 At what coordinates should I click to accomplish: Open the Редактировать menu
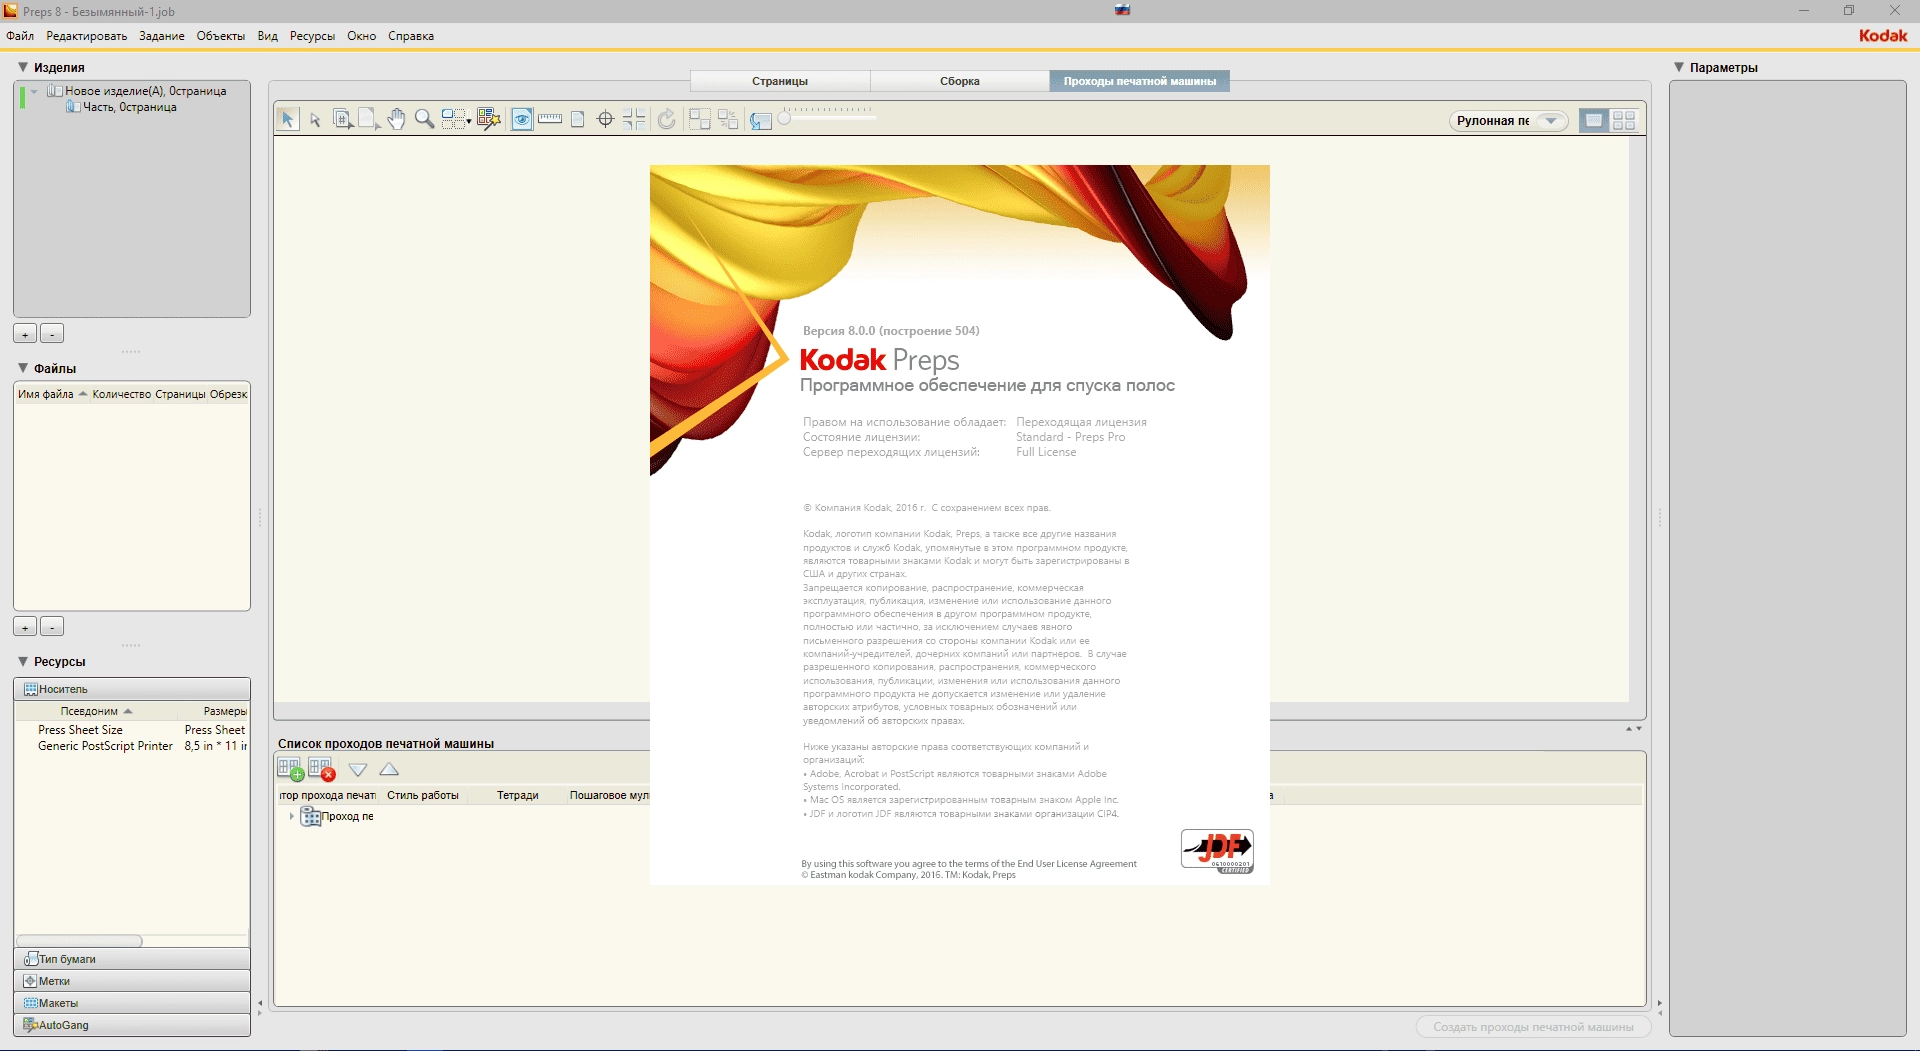(x=87, y=36)
